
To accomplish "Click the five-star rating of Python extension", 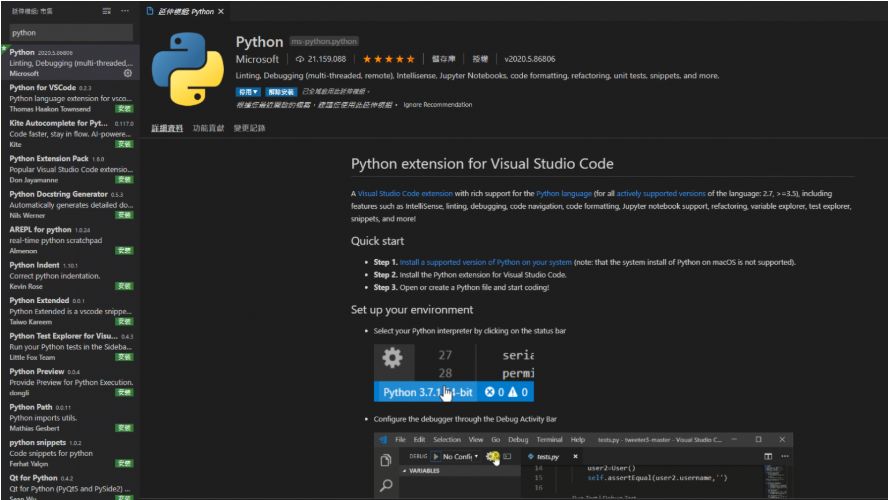I will point(387,59).
